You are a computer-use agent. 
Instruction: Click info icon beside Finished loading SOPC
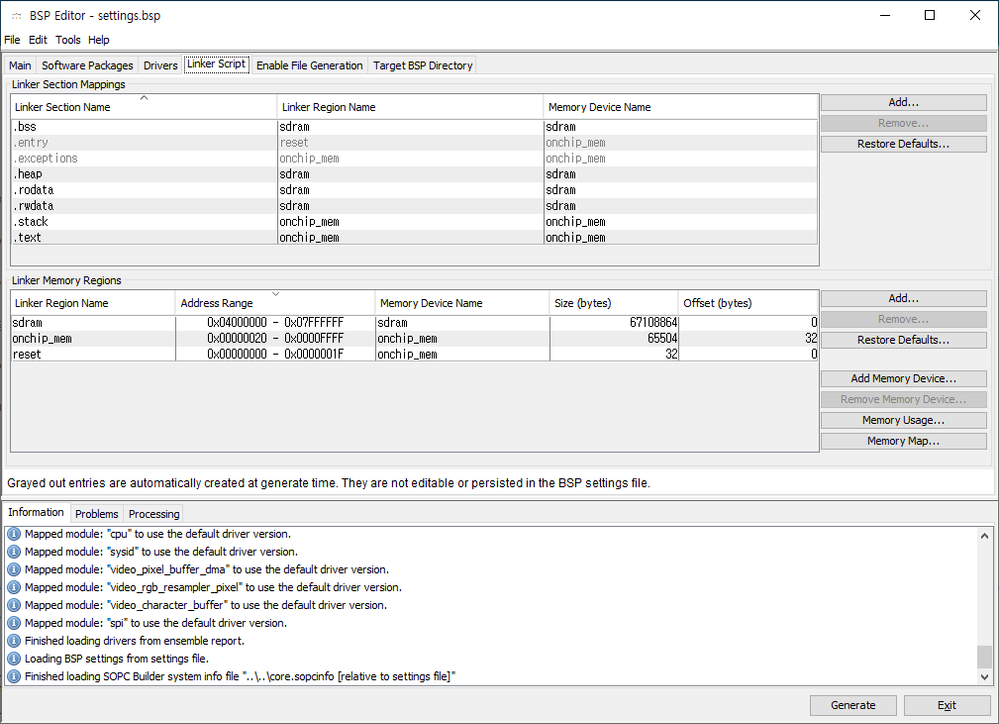(x=13, y=677)
